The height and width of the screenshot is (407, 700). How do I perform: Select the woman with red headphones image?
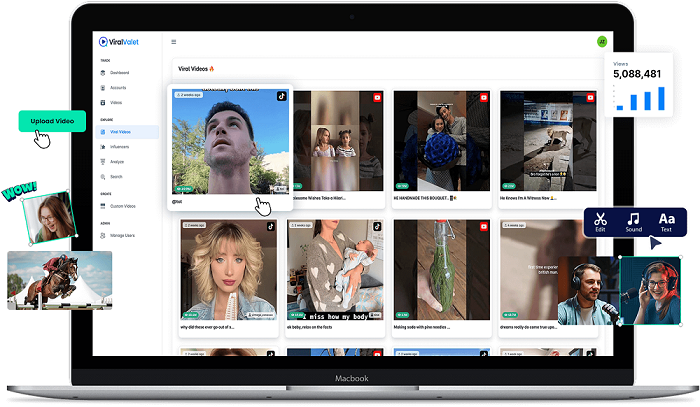650,291
